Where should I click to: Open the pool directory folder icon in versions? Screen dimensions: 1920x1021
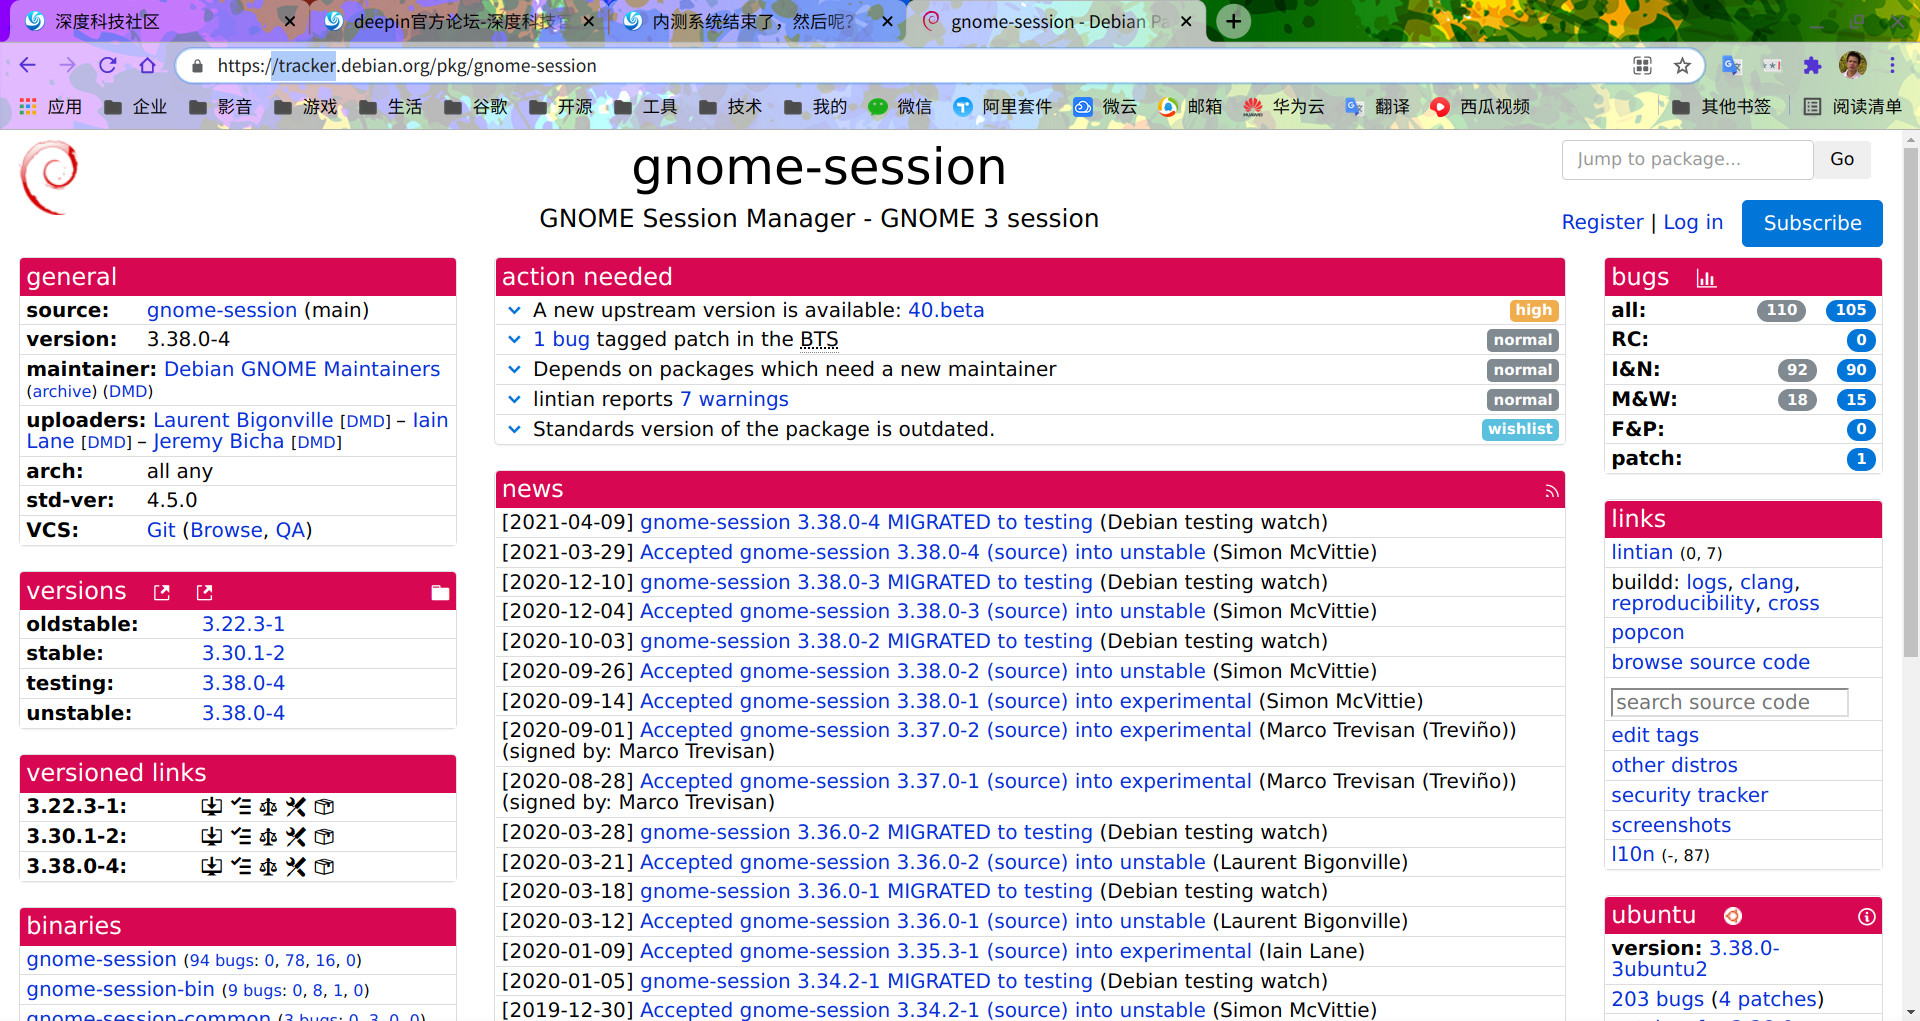pos(440,592)
